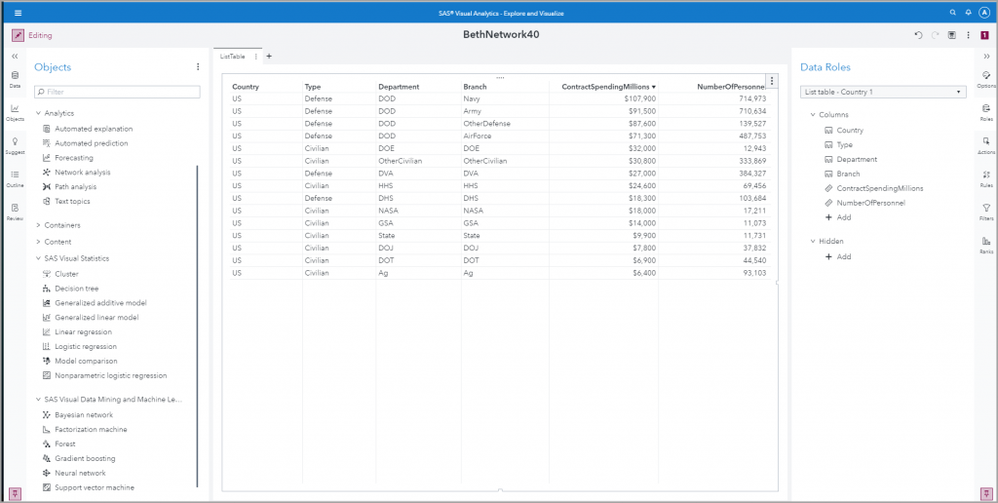Select the Network analysis object
998x503 pixels.
click(x=82, y=173)
